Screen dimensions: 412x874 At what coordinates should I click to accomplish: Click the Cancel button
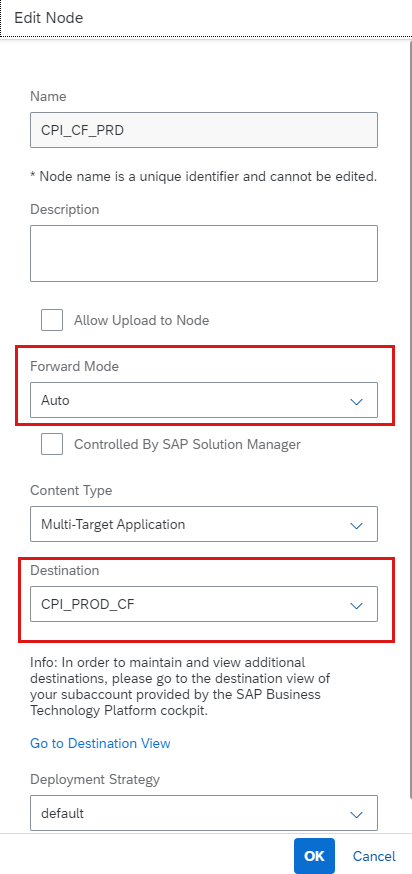374,856
